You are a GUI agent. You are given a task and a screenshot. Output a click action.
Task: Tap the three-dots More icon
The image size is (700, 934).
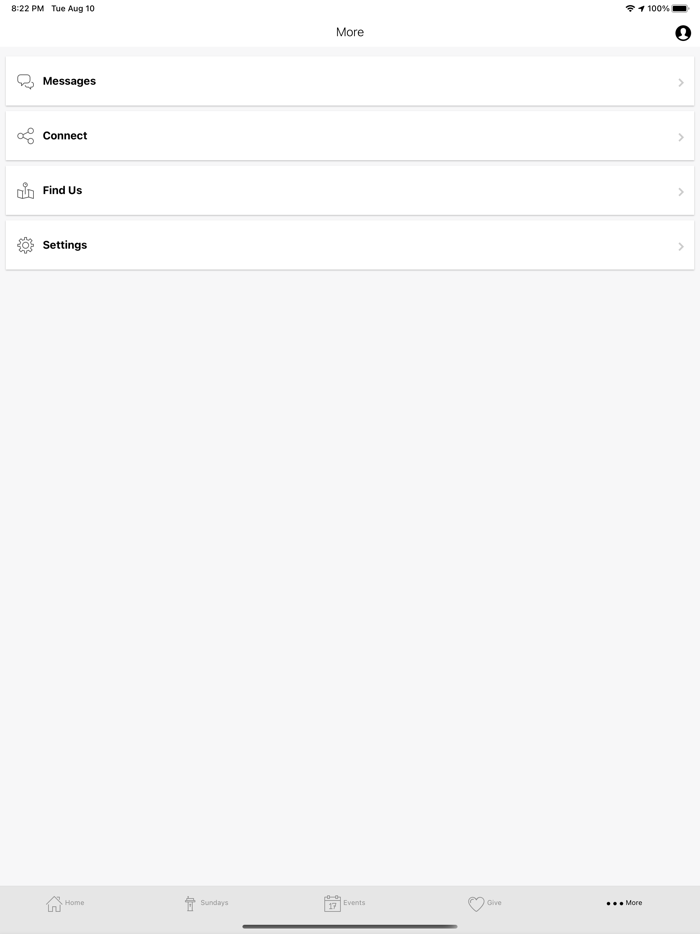coord(614,903)
